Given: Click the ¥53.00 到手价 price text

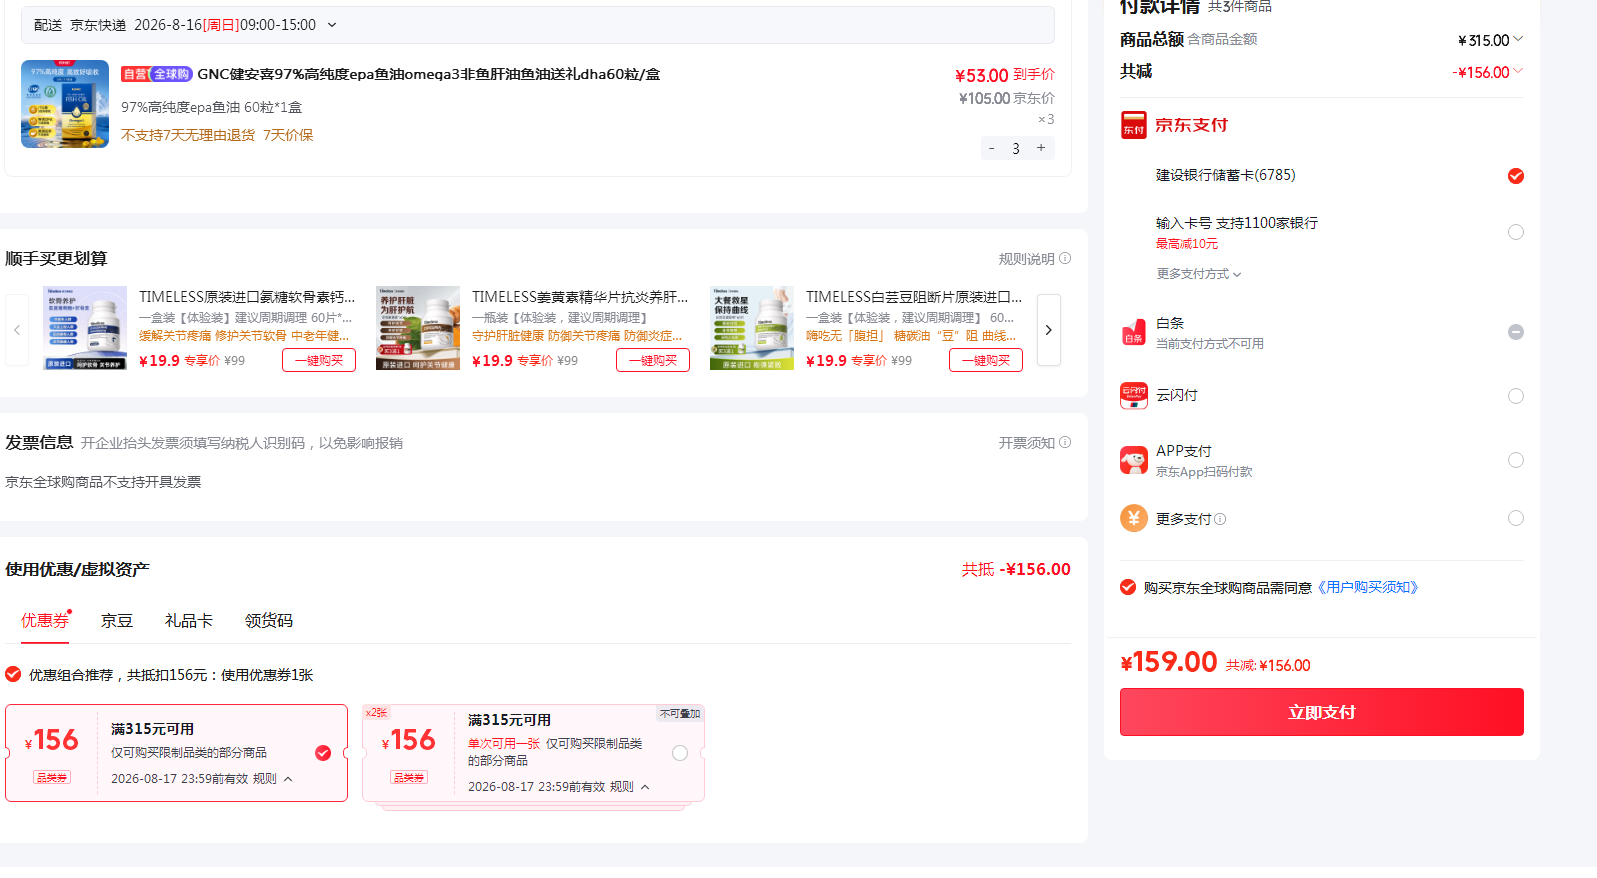Looking at the screenshot, I should 1005,75.
